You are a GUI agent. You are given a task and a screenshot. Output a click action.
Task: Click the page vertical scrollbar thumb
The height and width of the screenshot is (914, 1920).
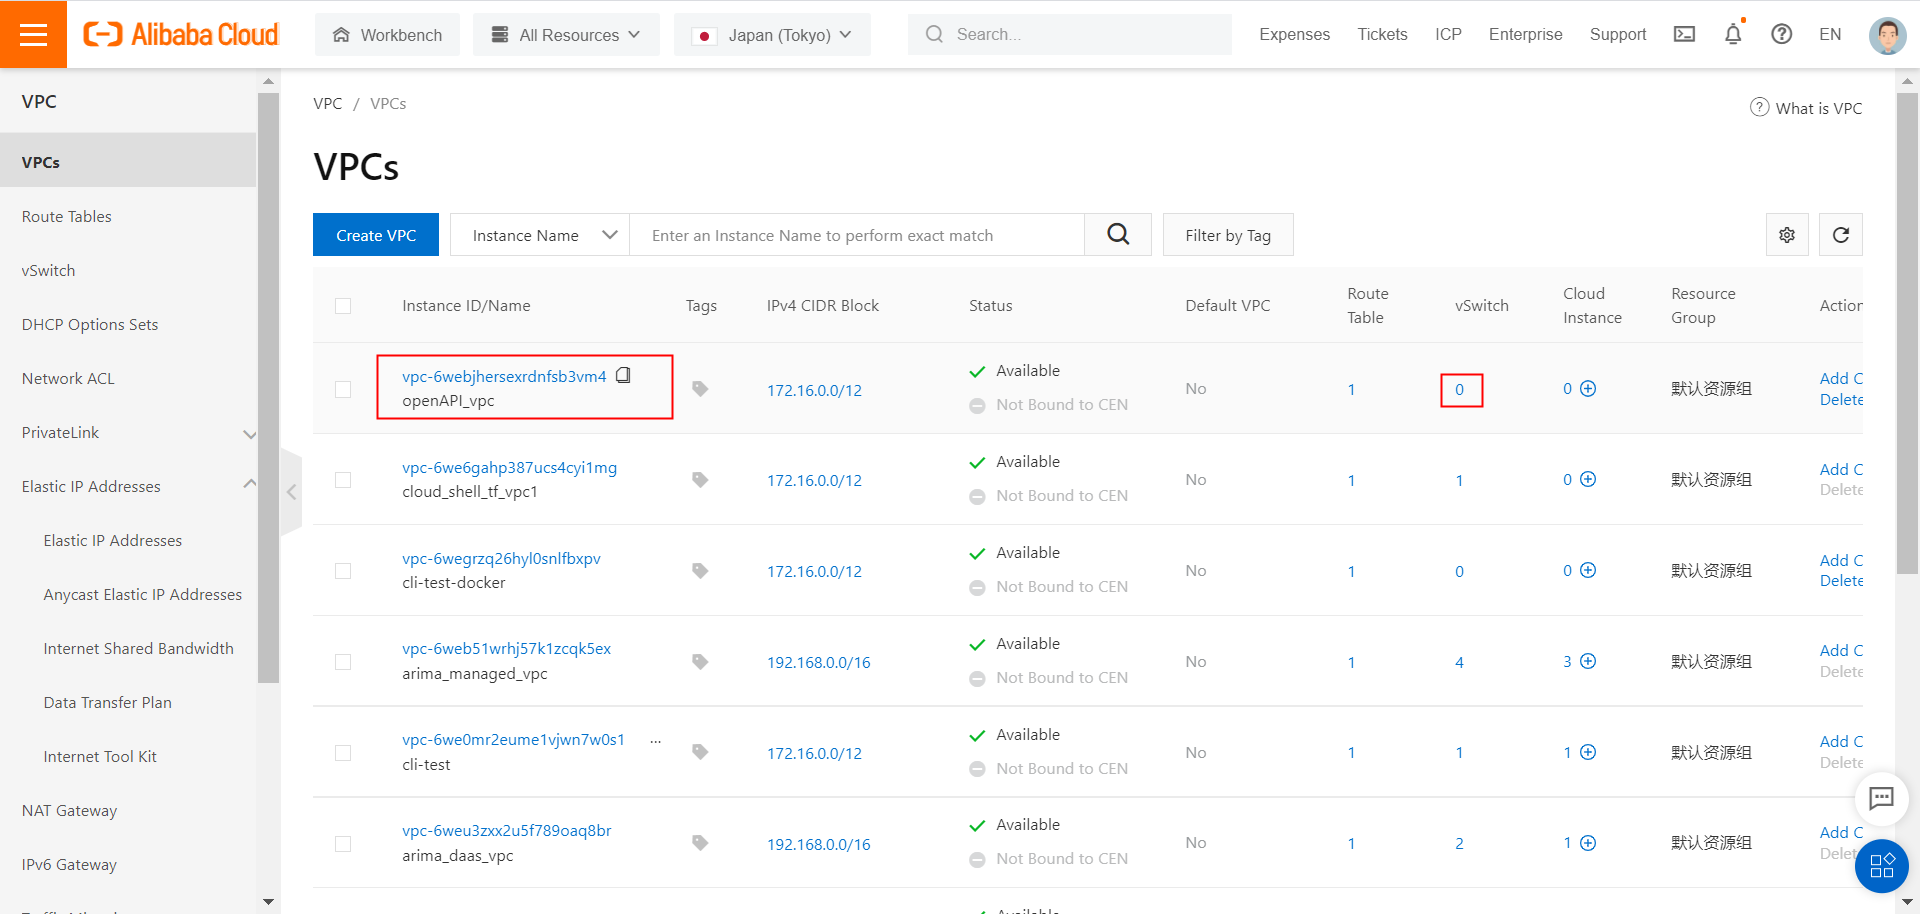click(1907, 332)
